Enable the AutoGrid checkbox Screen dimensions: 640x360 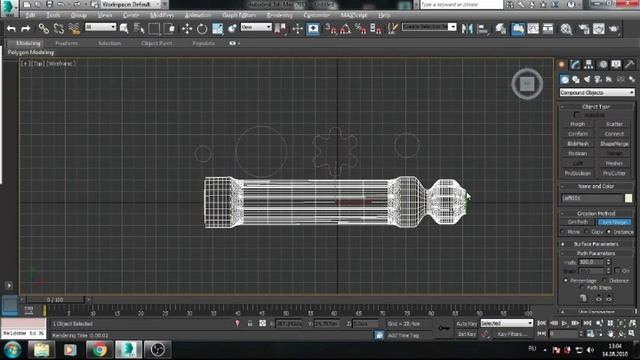point(576,115)
